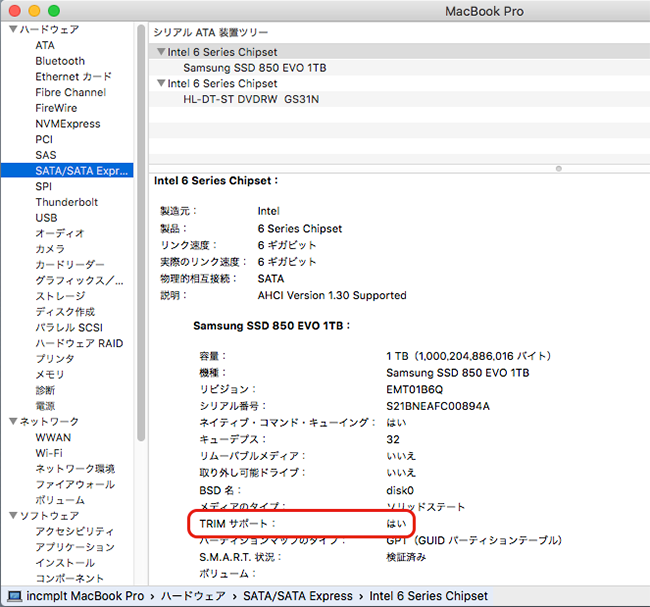The width and height of the screenshot is (650, 607).
Task: Open ストレージ sidebar item
Action: (60, 296)
